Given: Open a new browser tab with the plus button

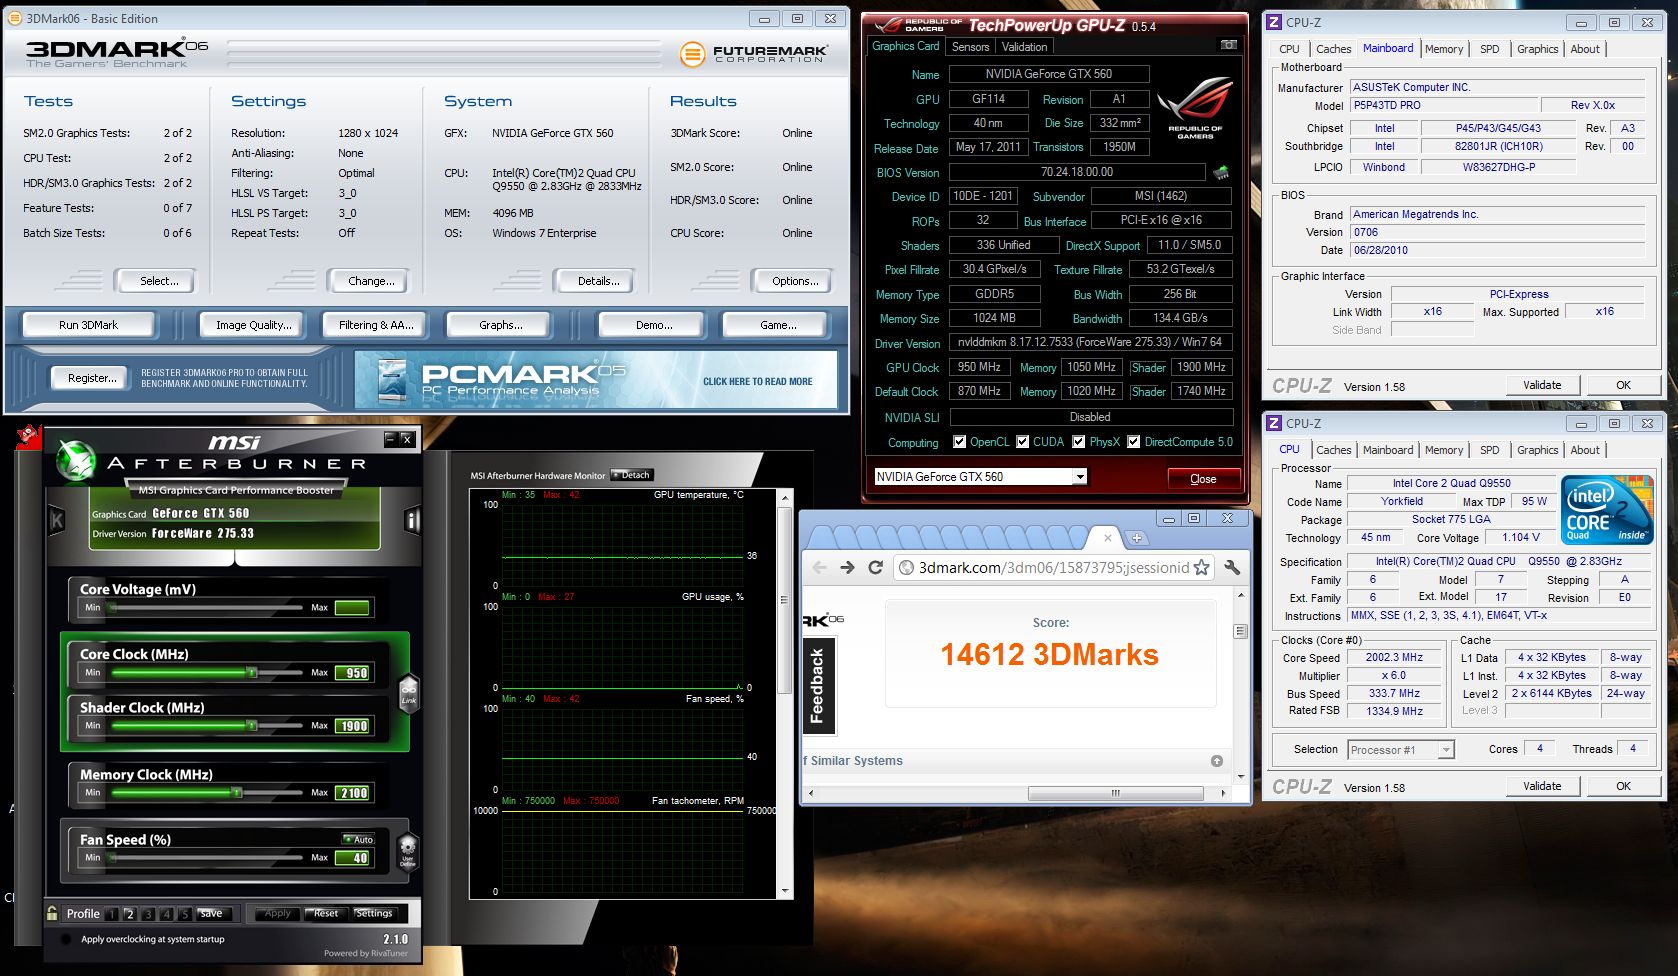Looking at the screenshot, I should (x=1137, y=538).
